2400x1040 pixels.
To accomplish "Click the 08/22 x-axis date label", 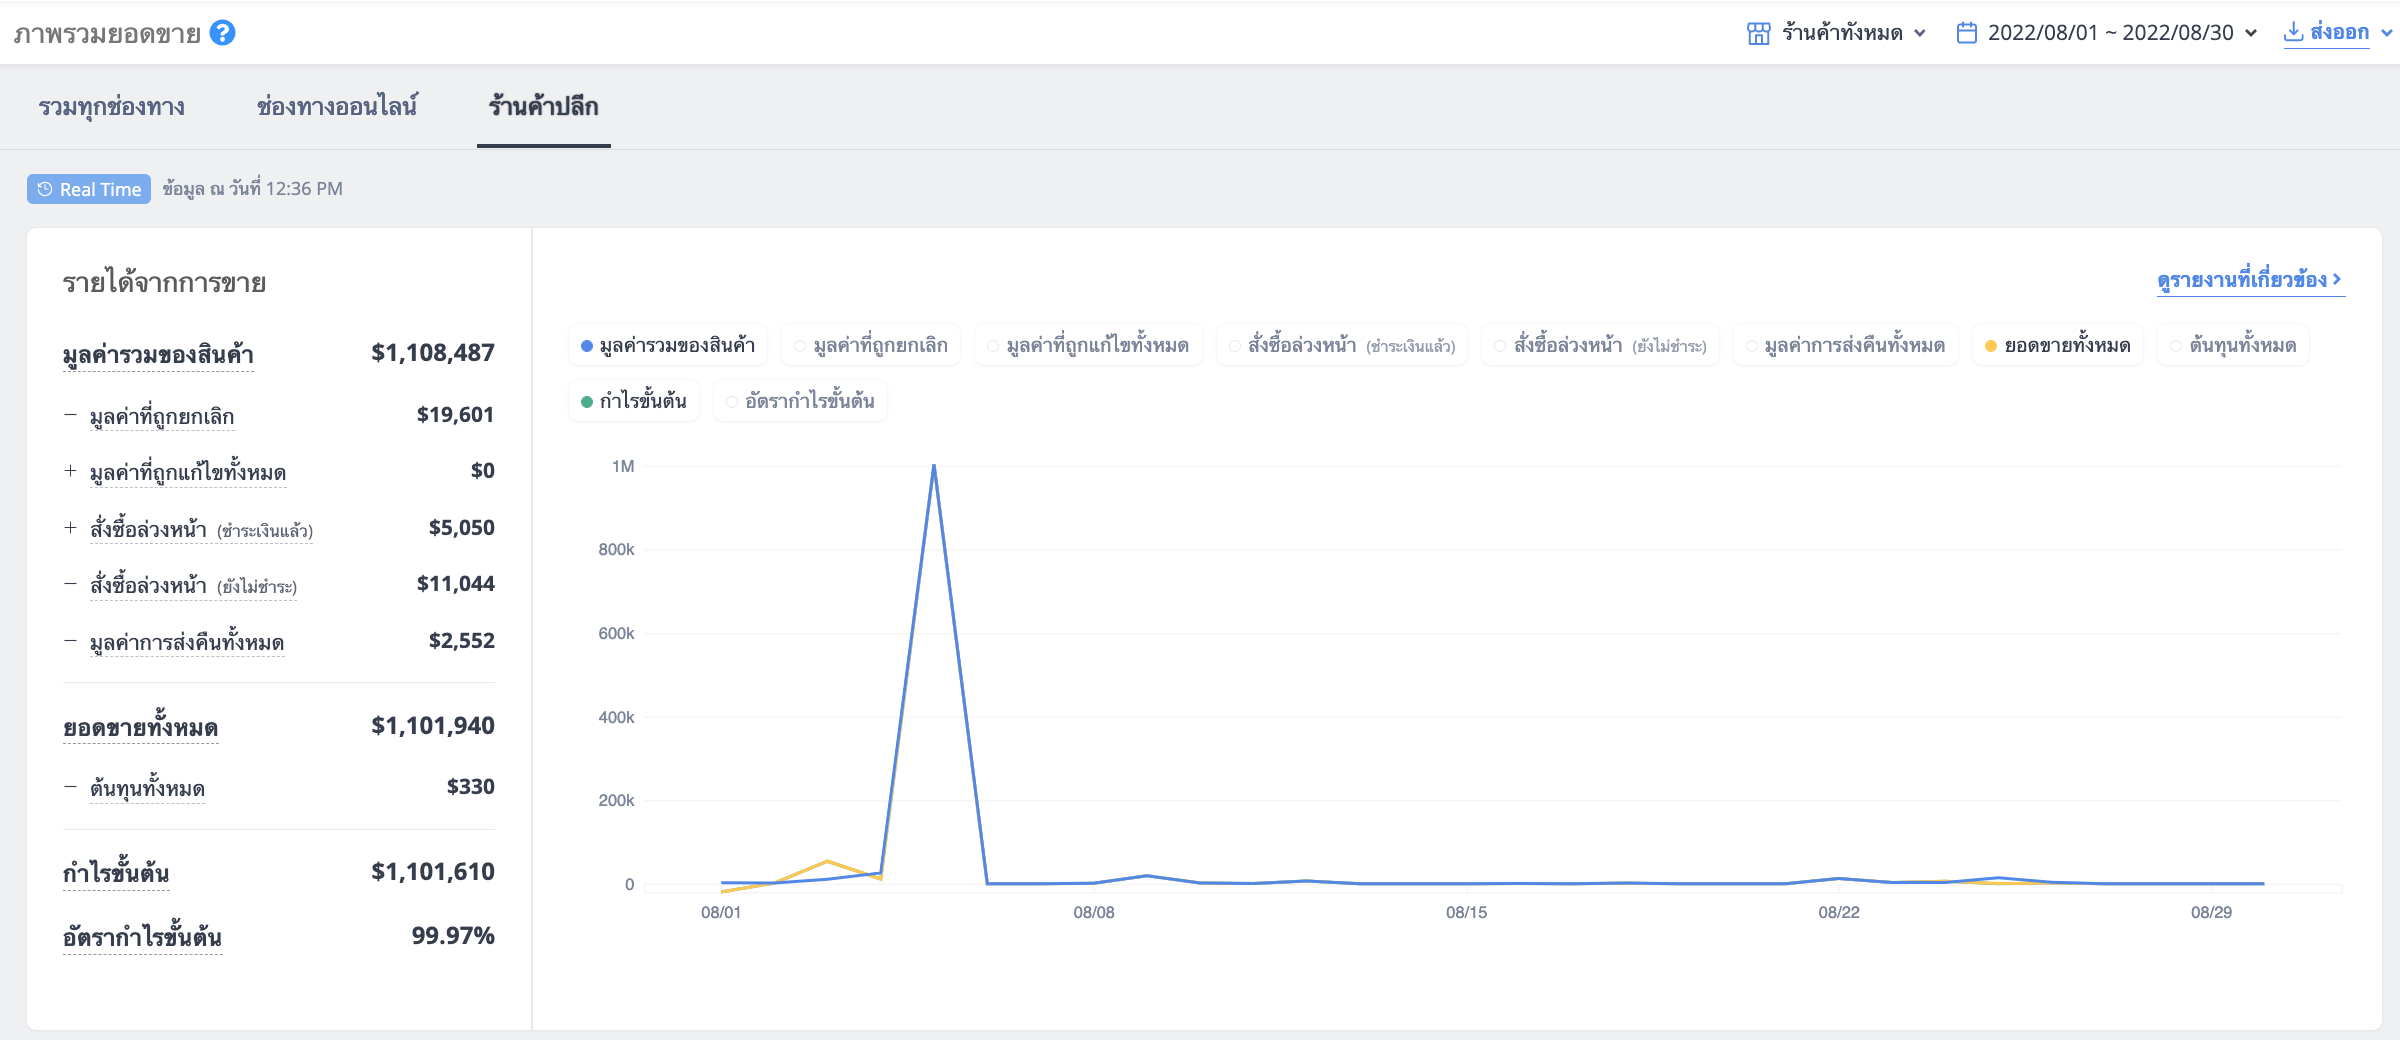I will [1839, 912].
